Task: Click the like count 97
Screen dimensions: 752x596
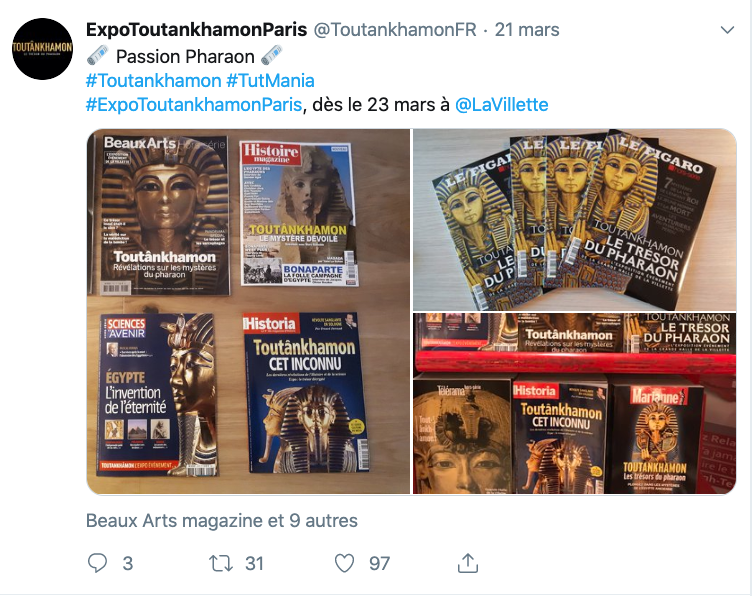Action: click(x=379, y=563)
